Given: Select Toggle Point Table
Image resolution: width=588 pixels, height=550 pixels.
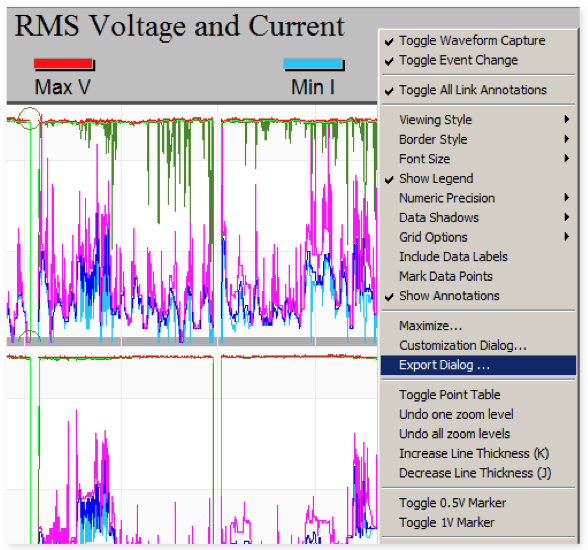Looking at the screenshot, I should [478, 395].
